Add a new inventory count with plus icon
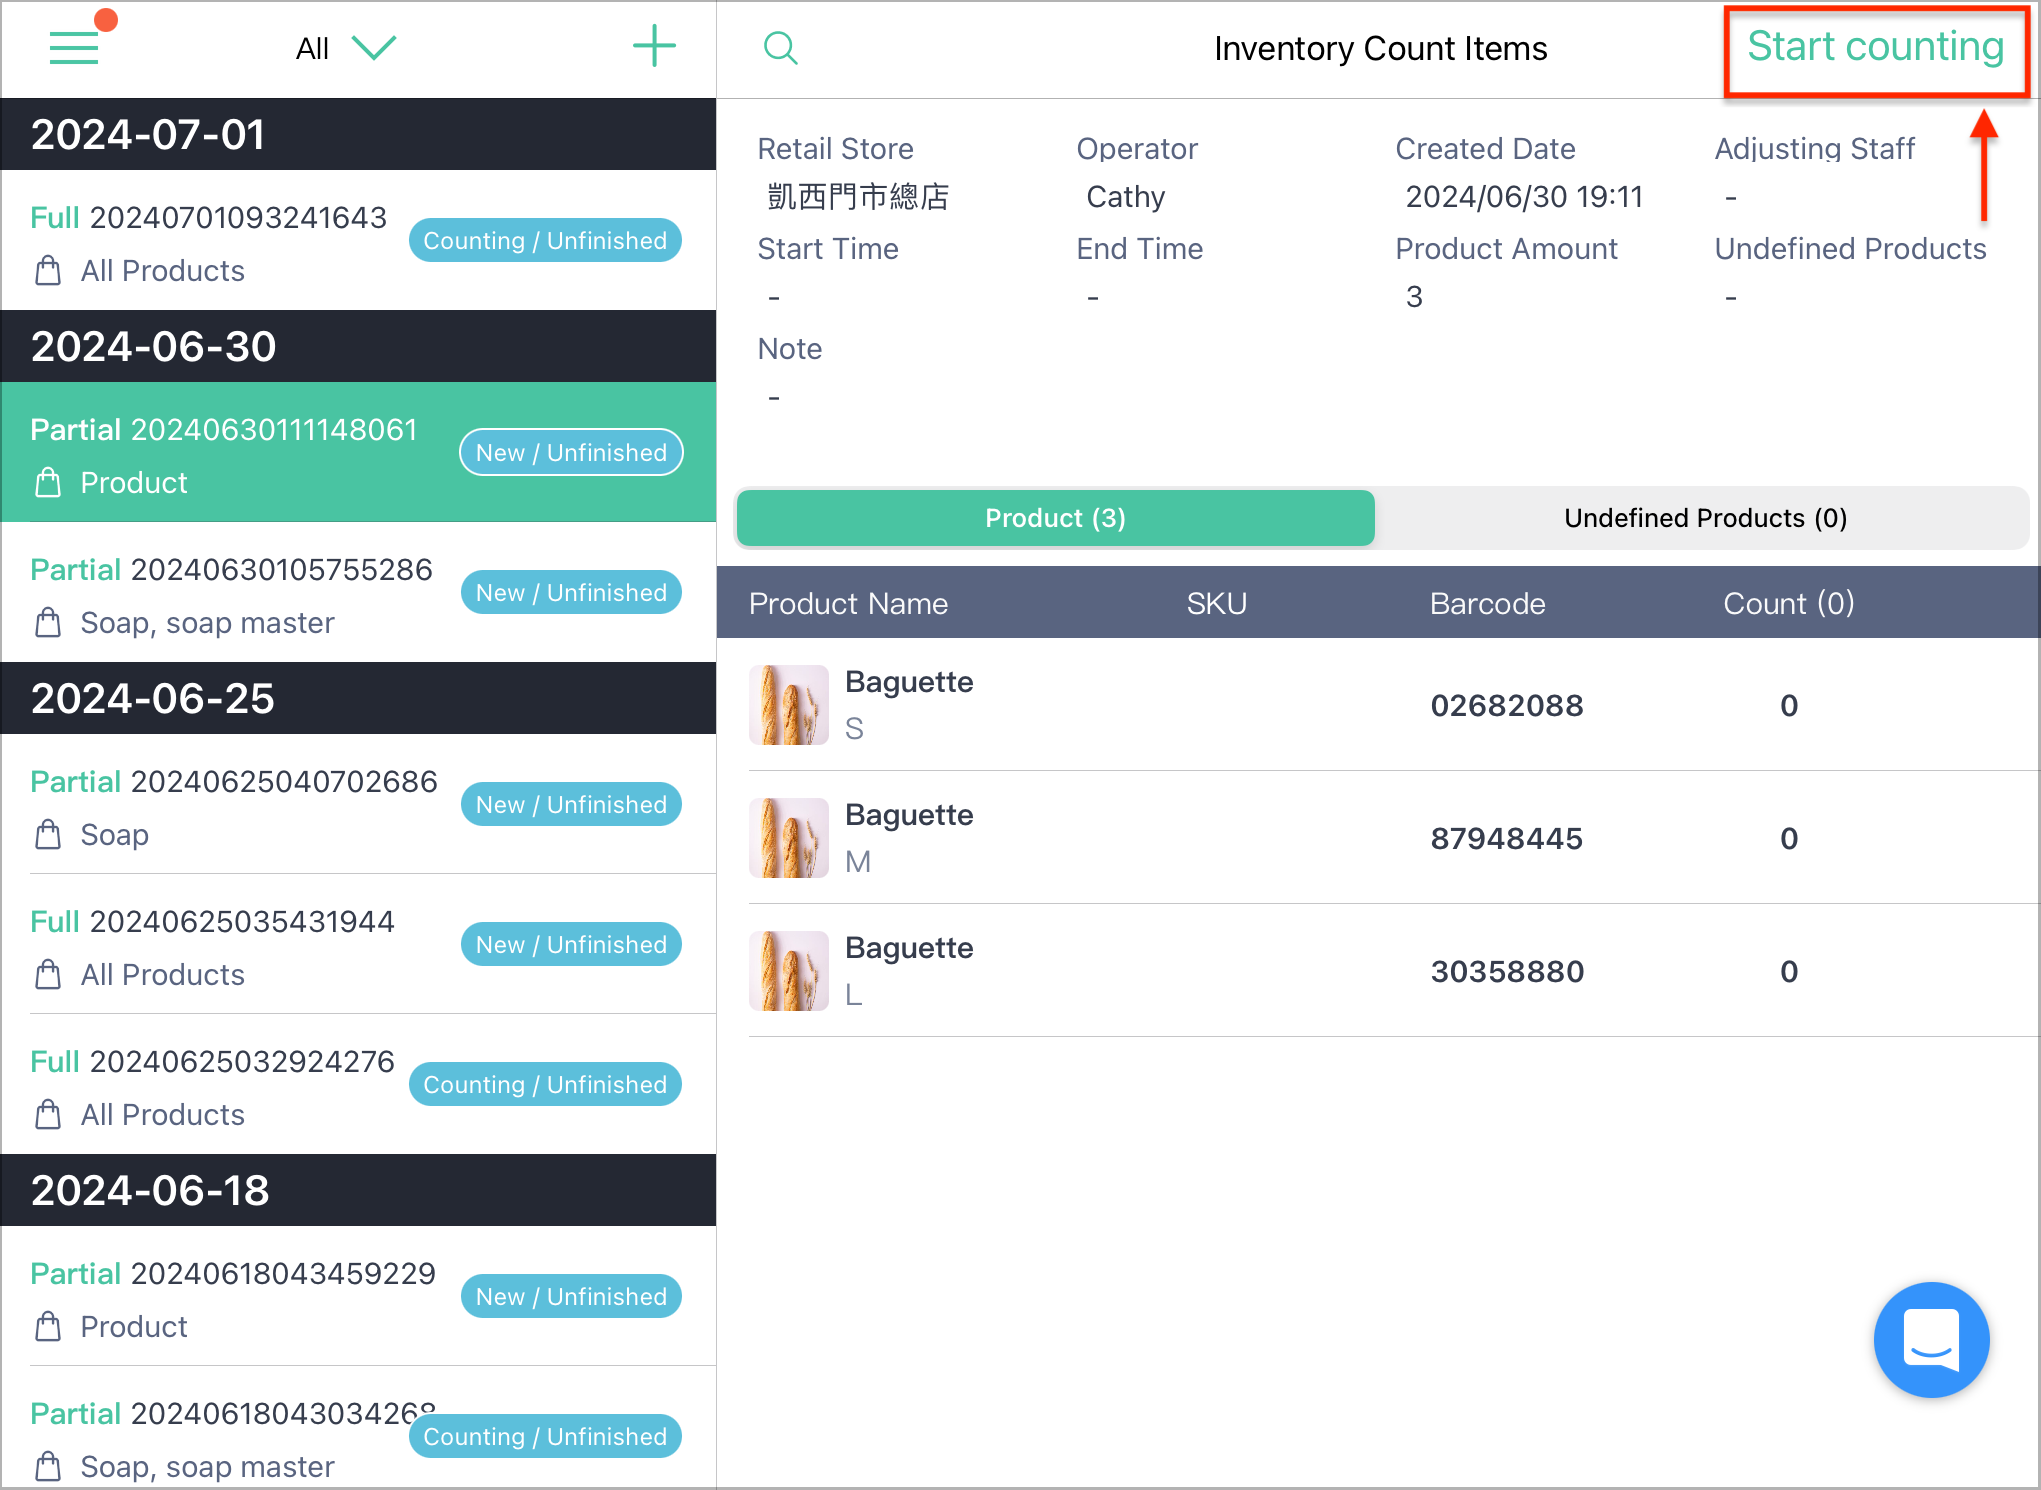This screenshot has height=1490, width=2041. (654, 47)
